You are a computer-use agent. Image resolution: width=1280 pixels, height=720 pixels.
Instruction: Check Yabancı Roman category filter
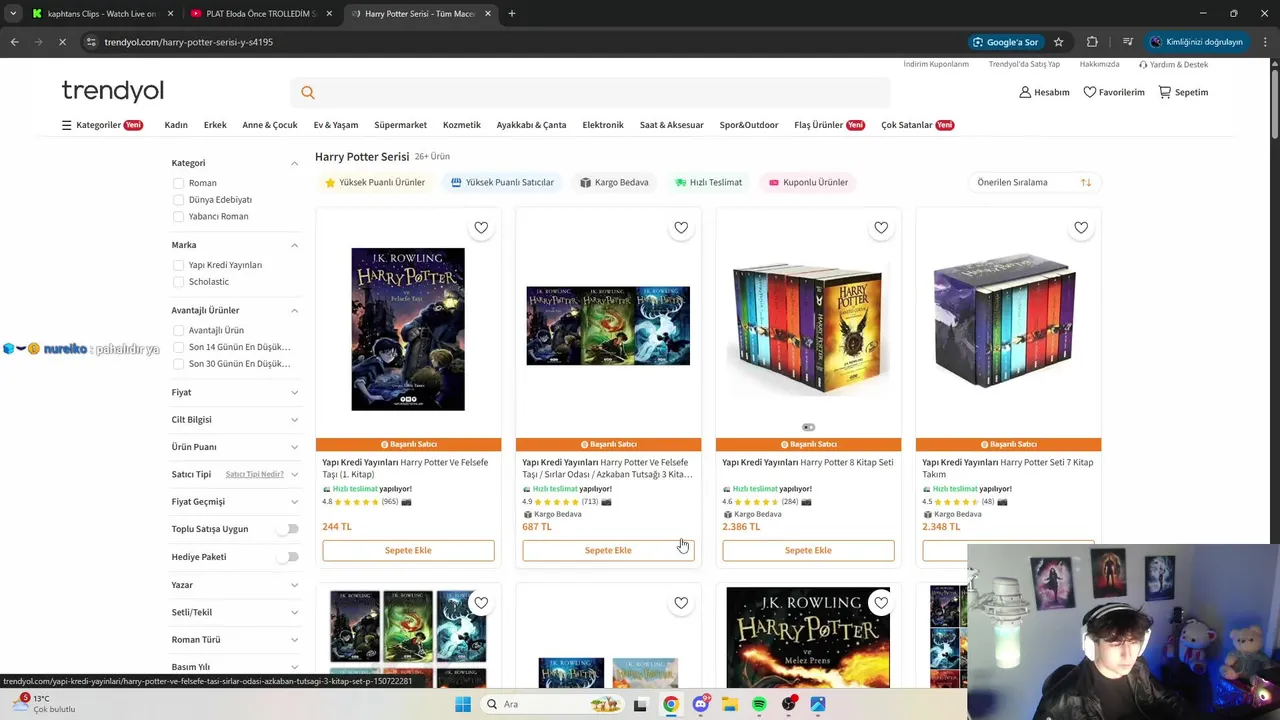tap(178, 216)
